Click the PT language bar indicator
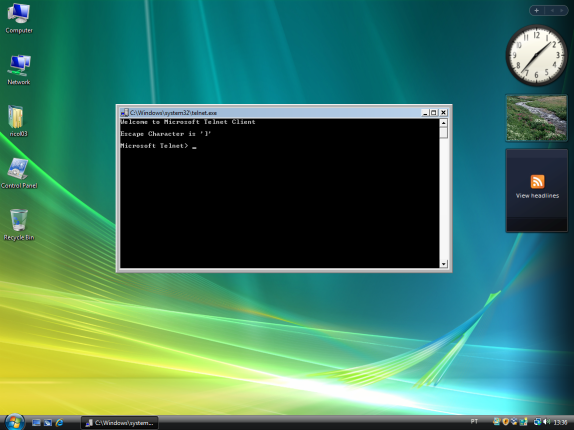574x430 pixels. [474, 422]
